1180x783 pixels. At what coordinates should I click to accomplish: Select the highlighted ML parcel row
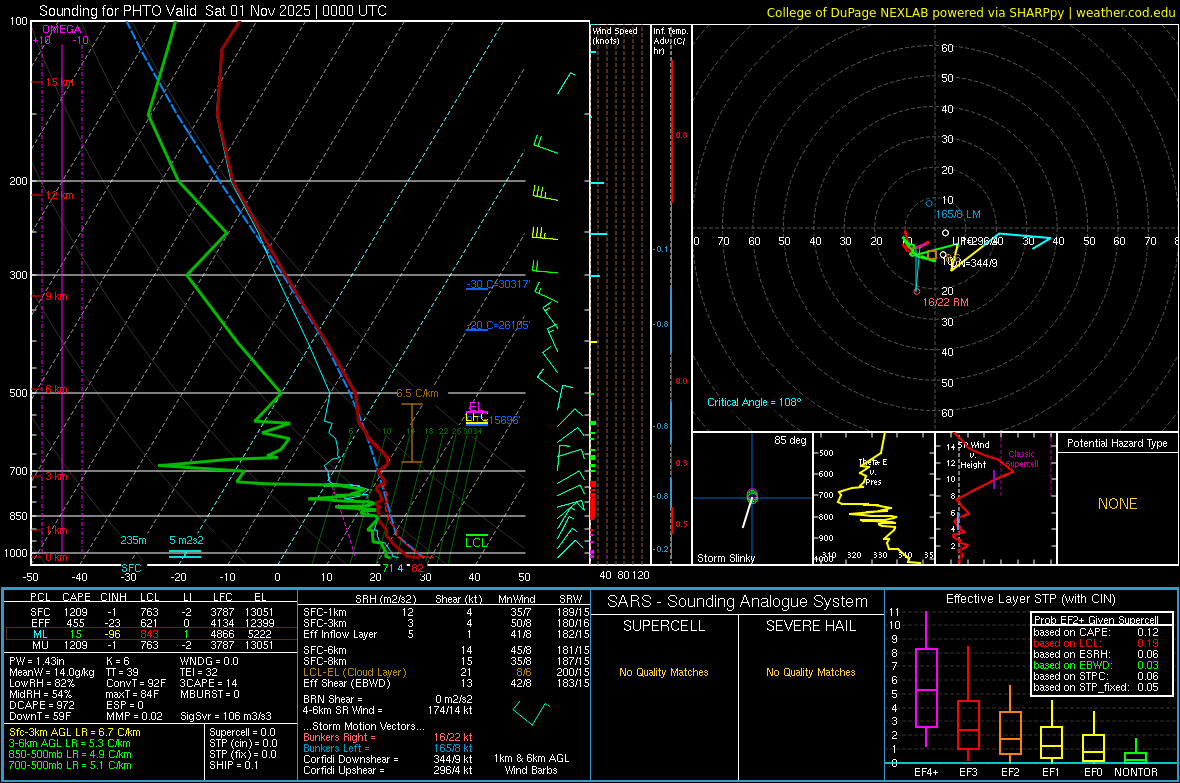point(151,634)
